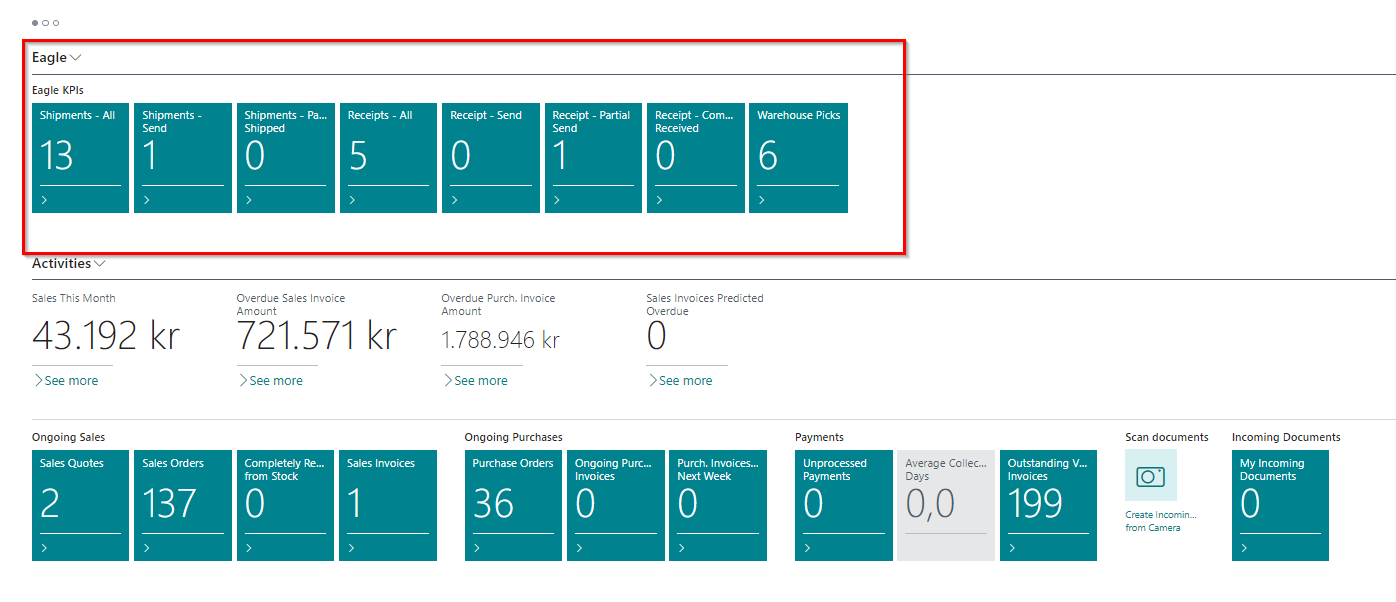Open the Average Collection Days tile

tap(946, 505)
